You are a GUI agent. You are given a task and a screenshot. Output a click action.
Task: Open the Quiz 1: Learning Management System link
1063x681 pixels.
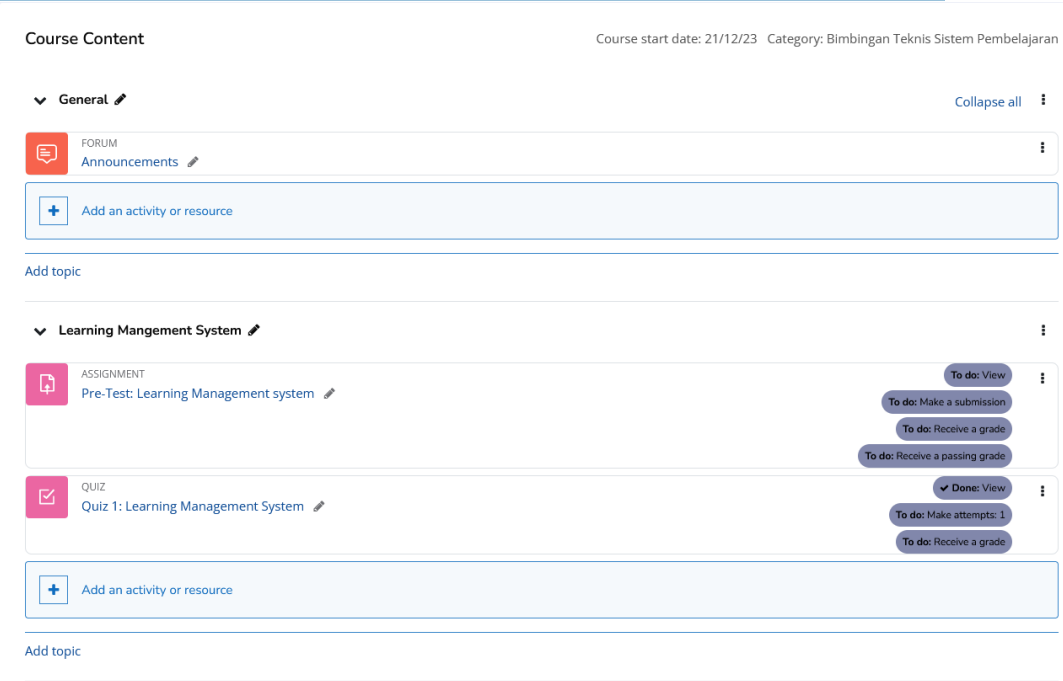[x=192, y=507]
